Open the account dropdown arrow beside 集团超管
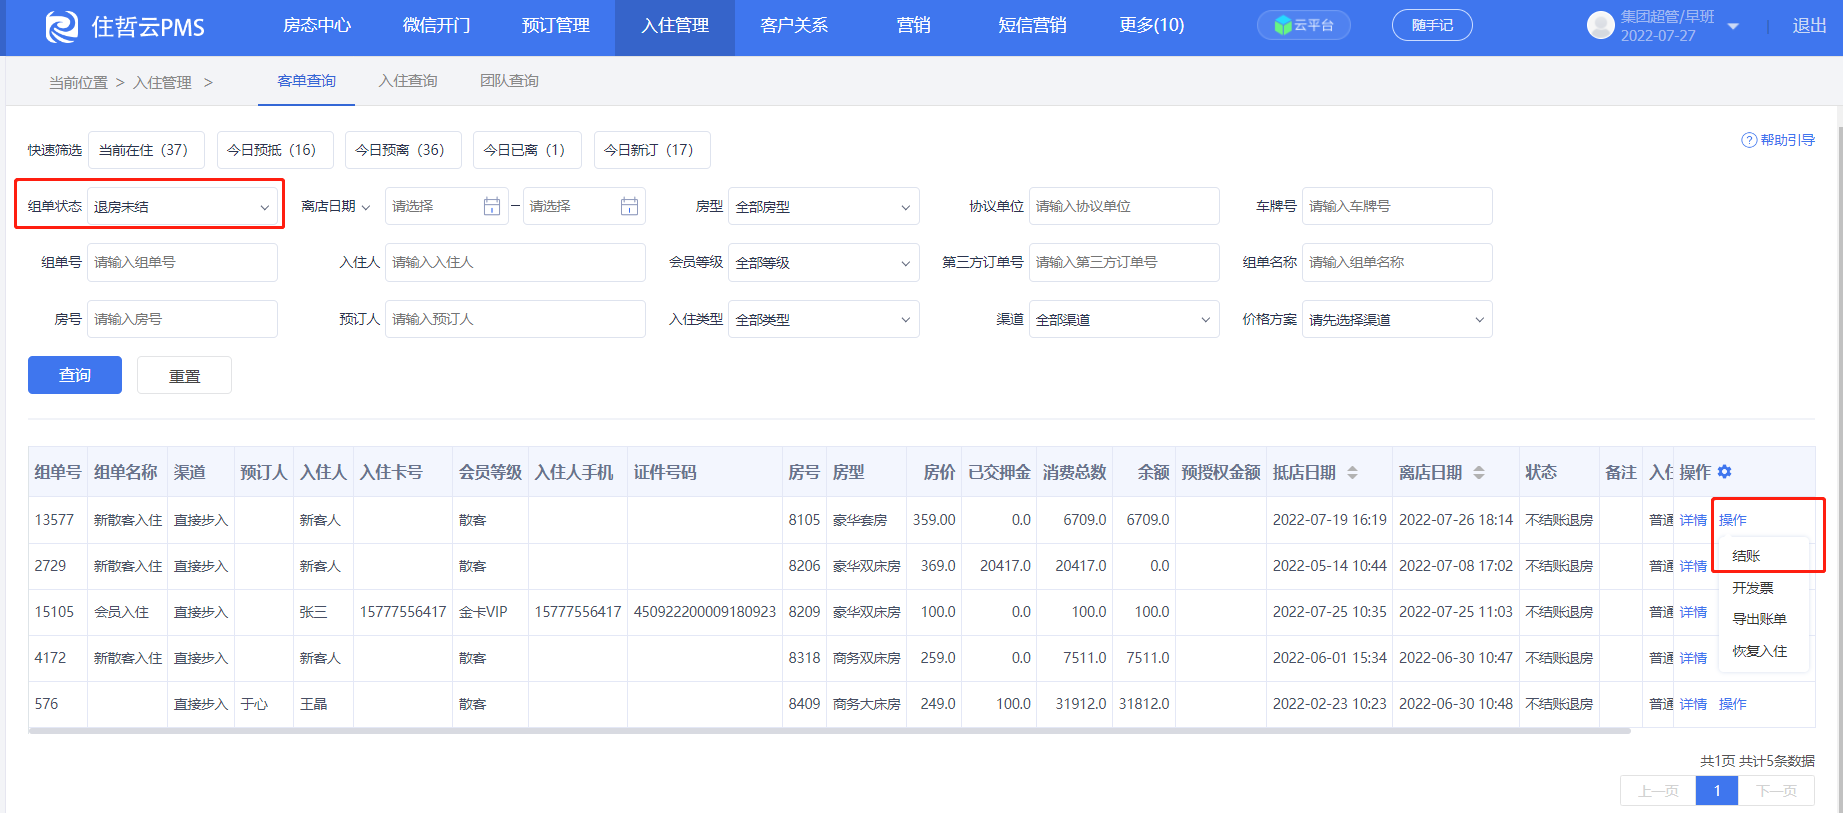The image size is (1843, 813). 1733,27
